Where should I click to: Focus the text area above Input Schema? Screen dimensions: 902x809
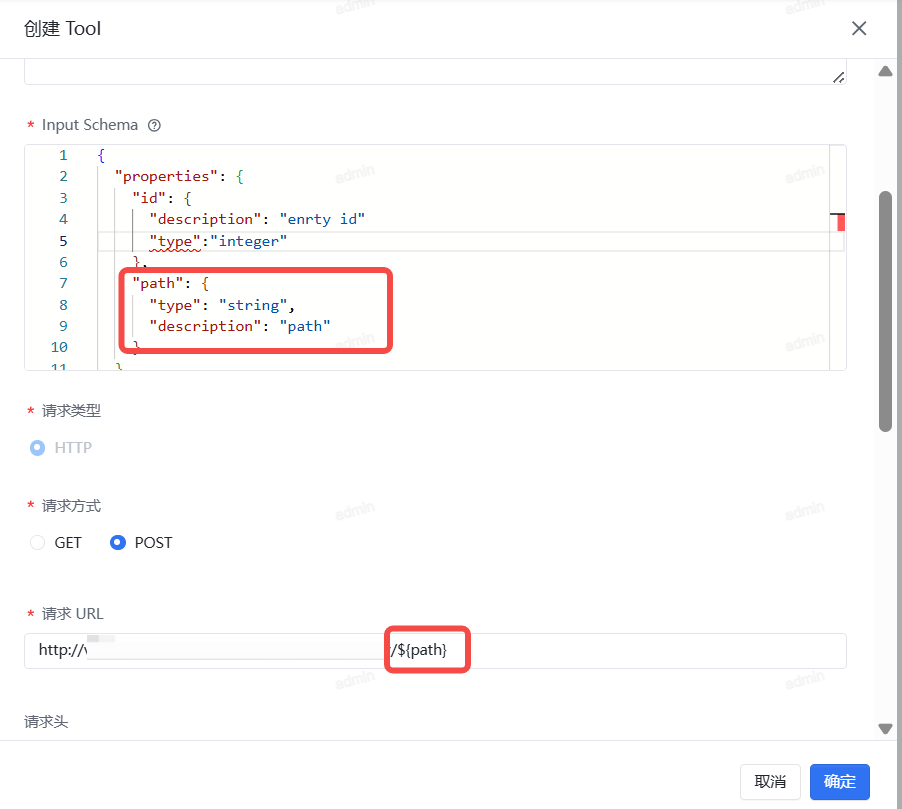click(x=430, y=72)
